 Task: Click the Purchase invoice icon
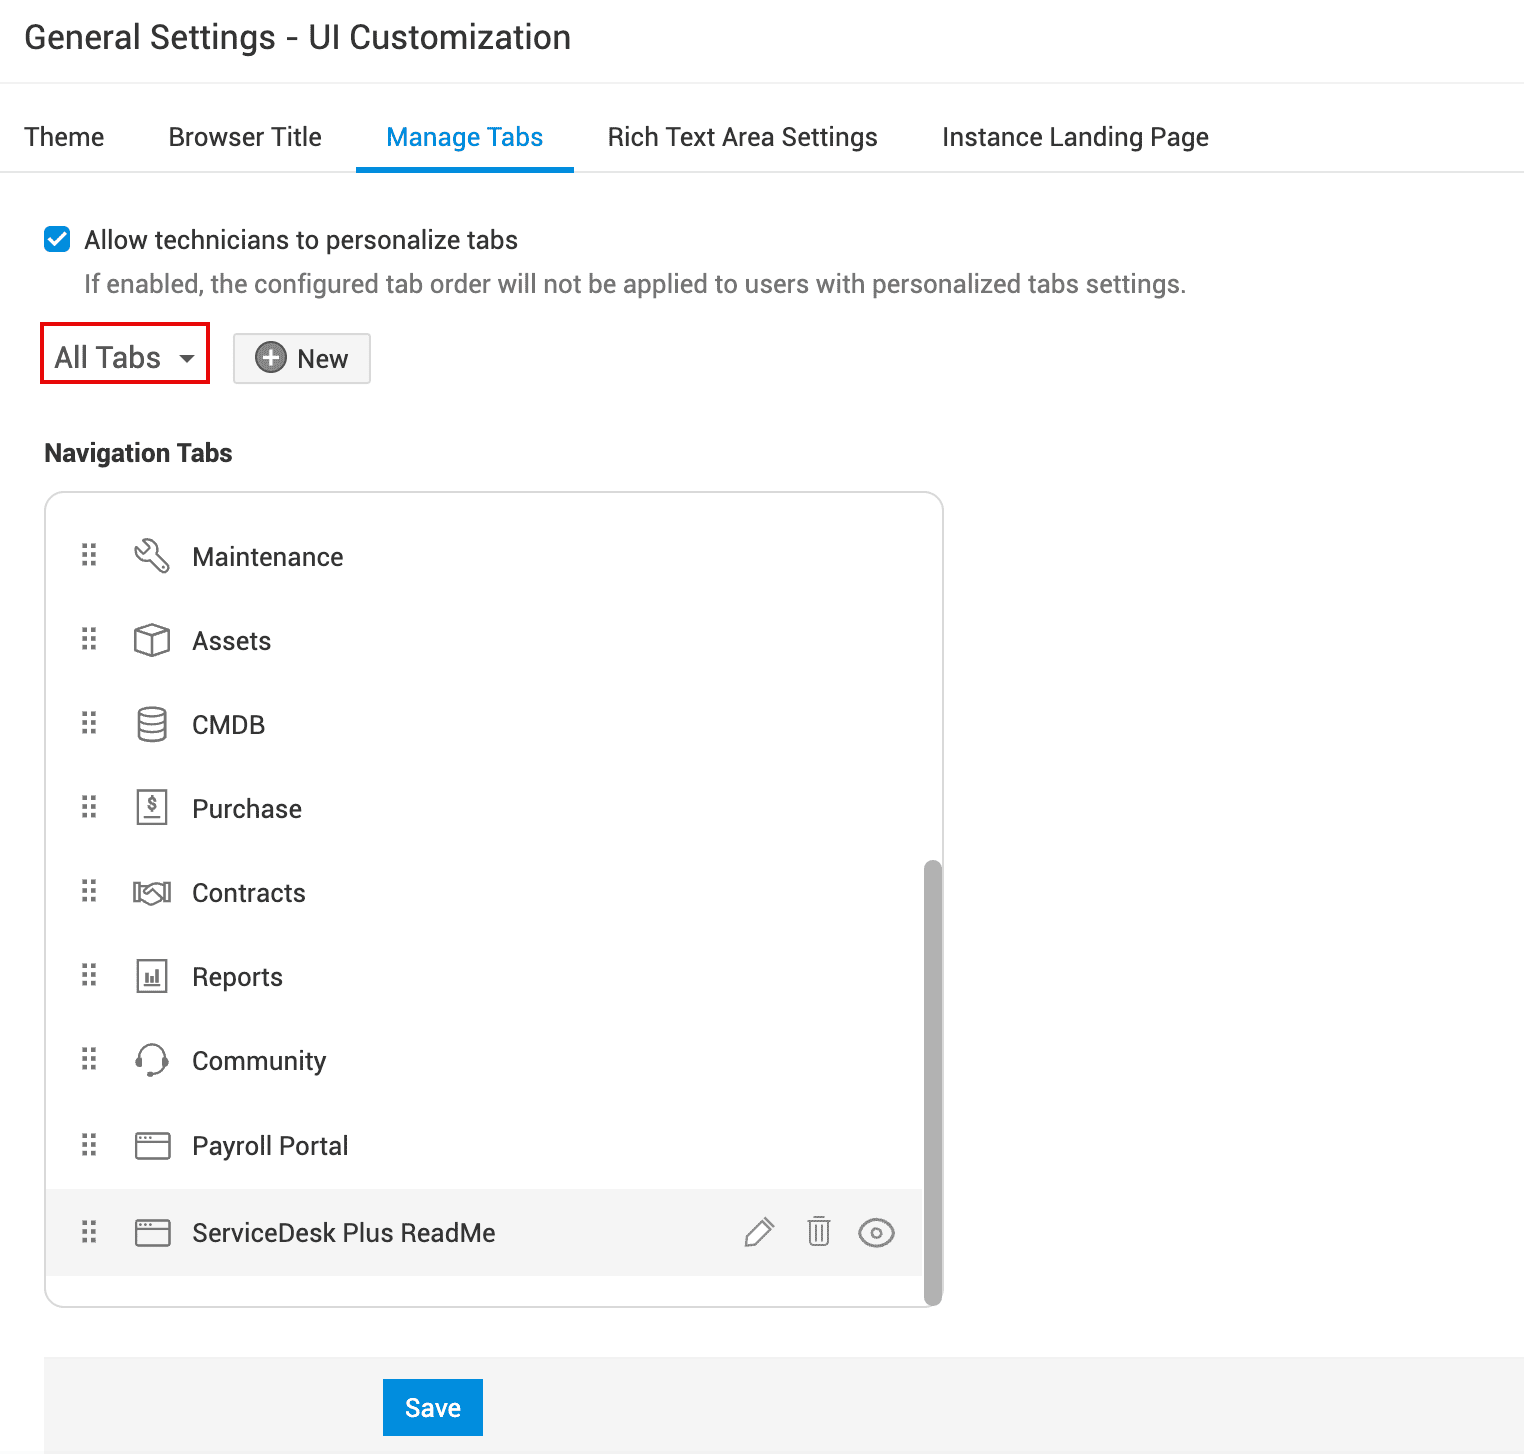coord(152,808)
